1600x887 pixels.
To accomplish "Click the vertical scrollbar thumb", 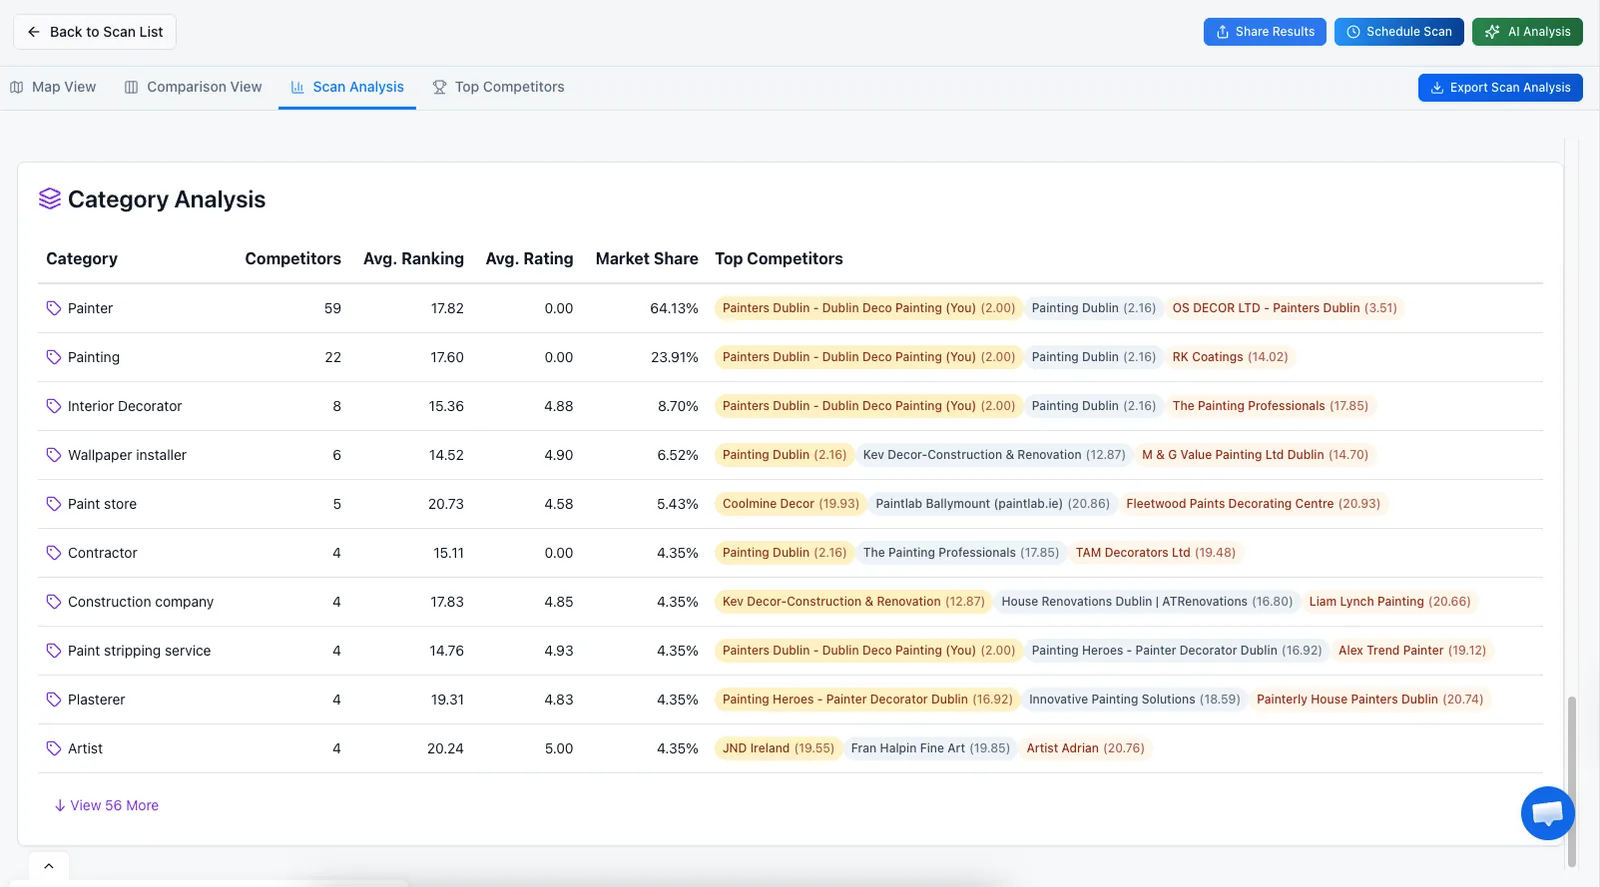I will click(1572, 780).
